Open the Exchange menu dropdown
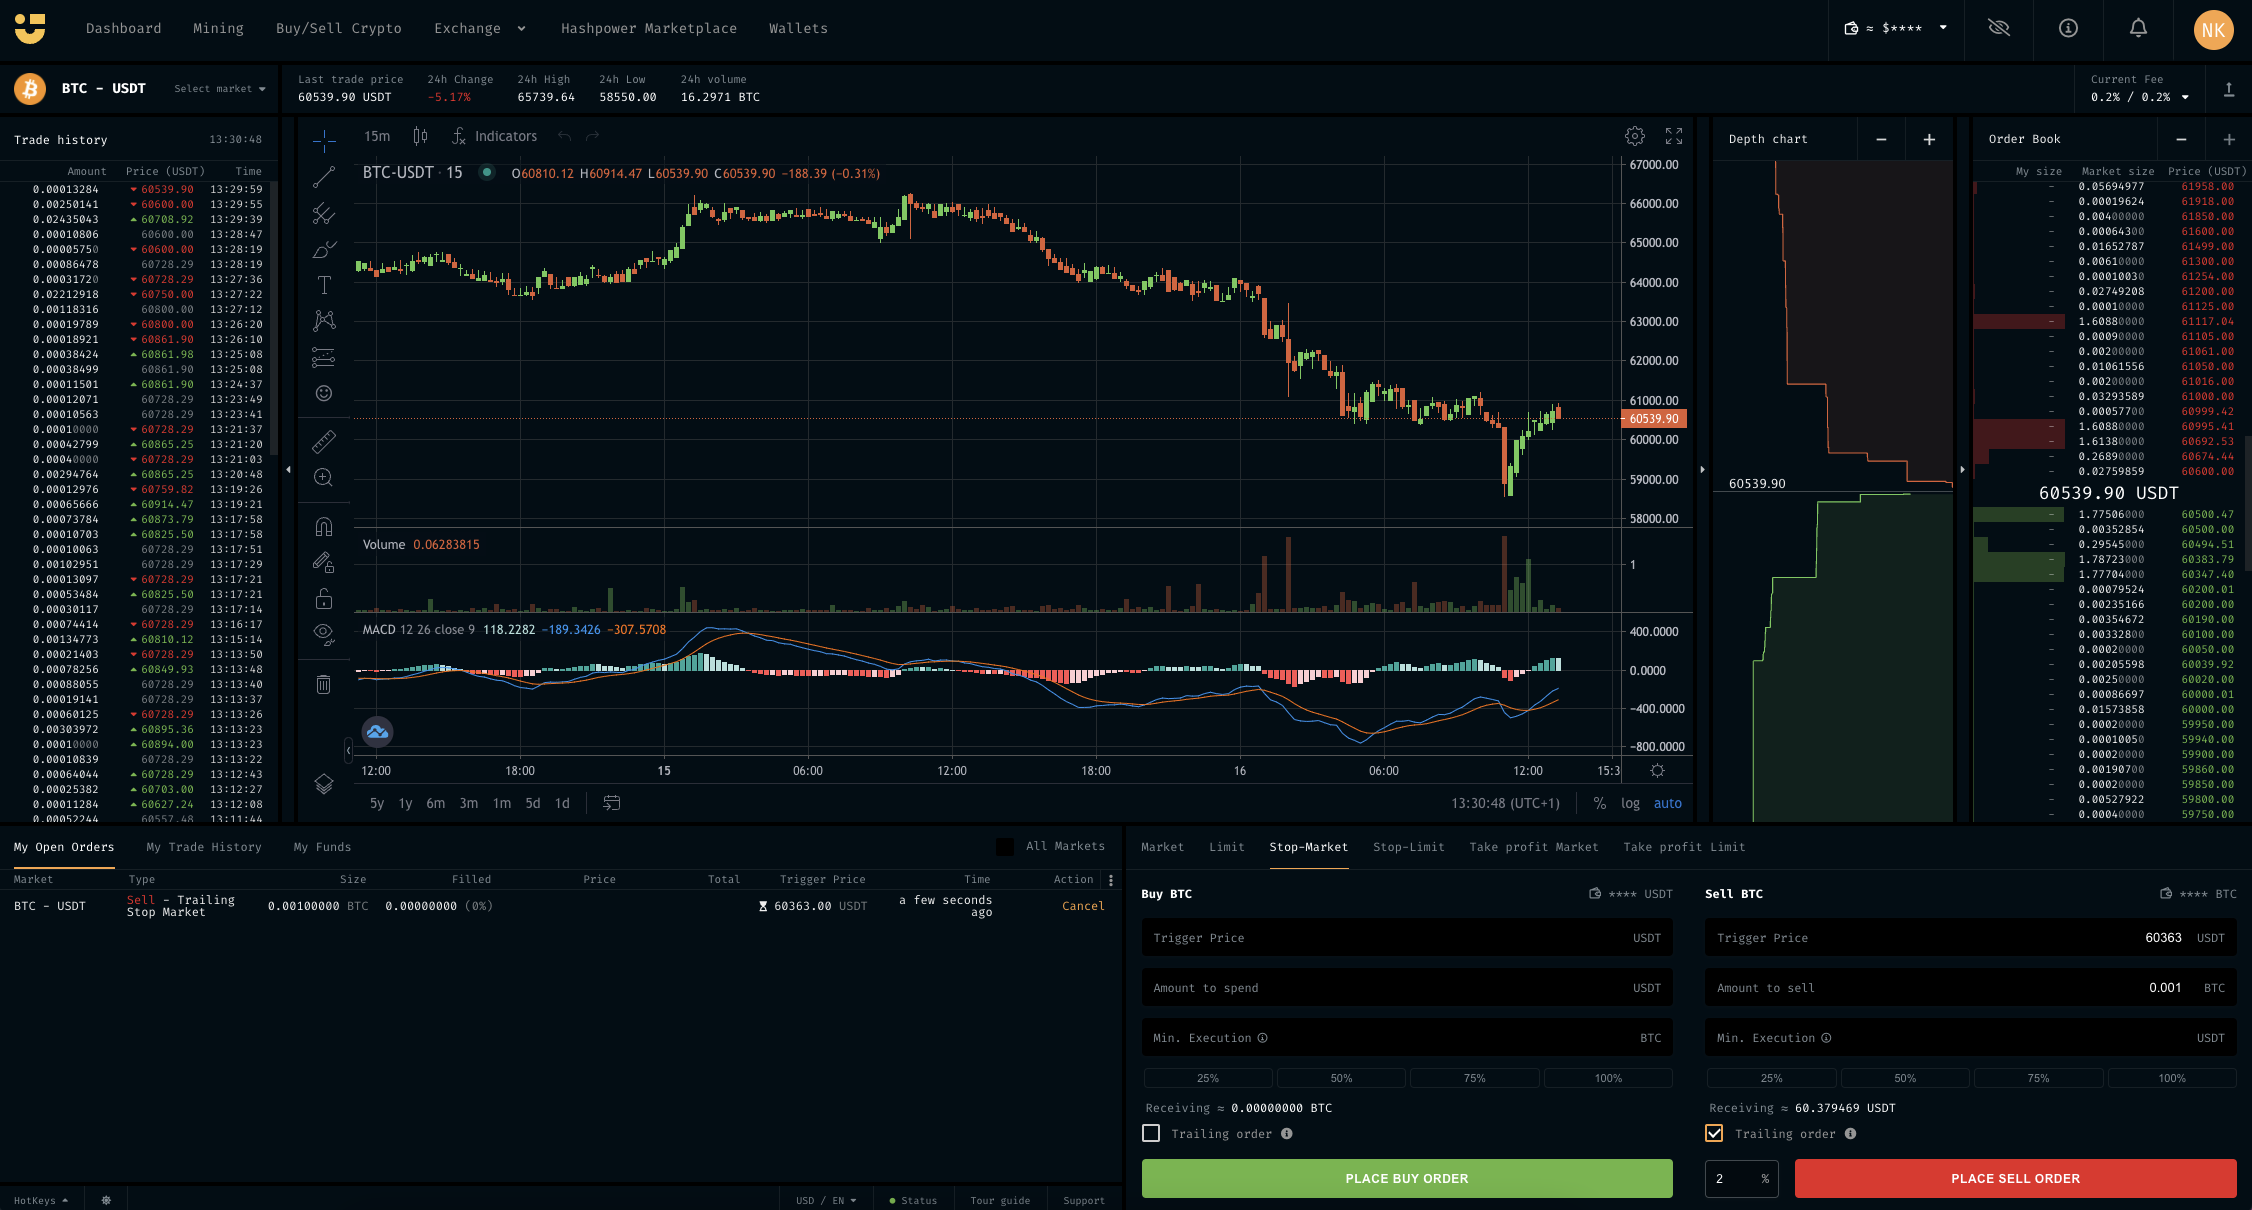This screenshot has width=2252, height=1210. tap(479, 28)
